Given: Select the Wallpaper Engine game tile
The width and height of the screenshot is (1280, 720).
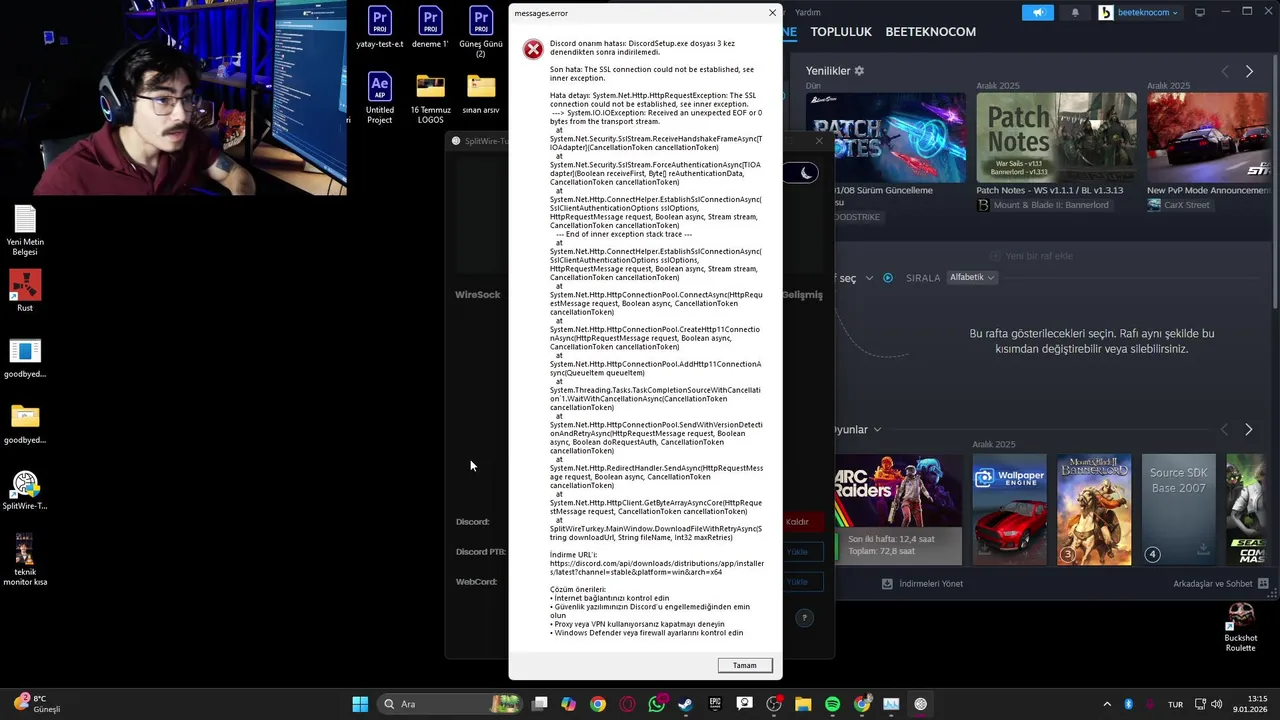Looking at the screenshot, I should tap(1009, 509).
